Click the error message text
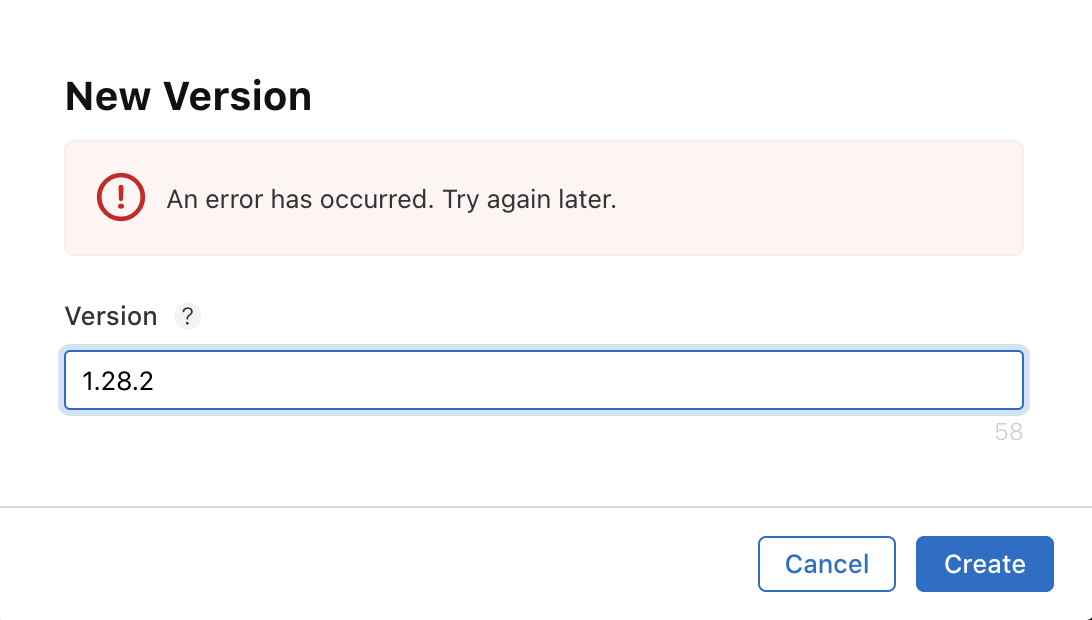This screenshot has height=620, width=1092. (391, 199)
